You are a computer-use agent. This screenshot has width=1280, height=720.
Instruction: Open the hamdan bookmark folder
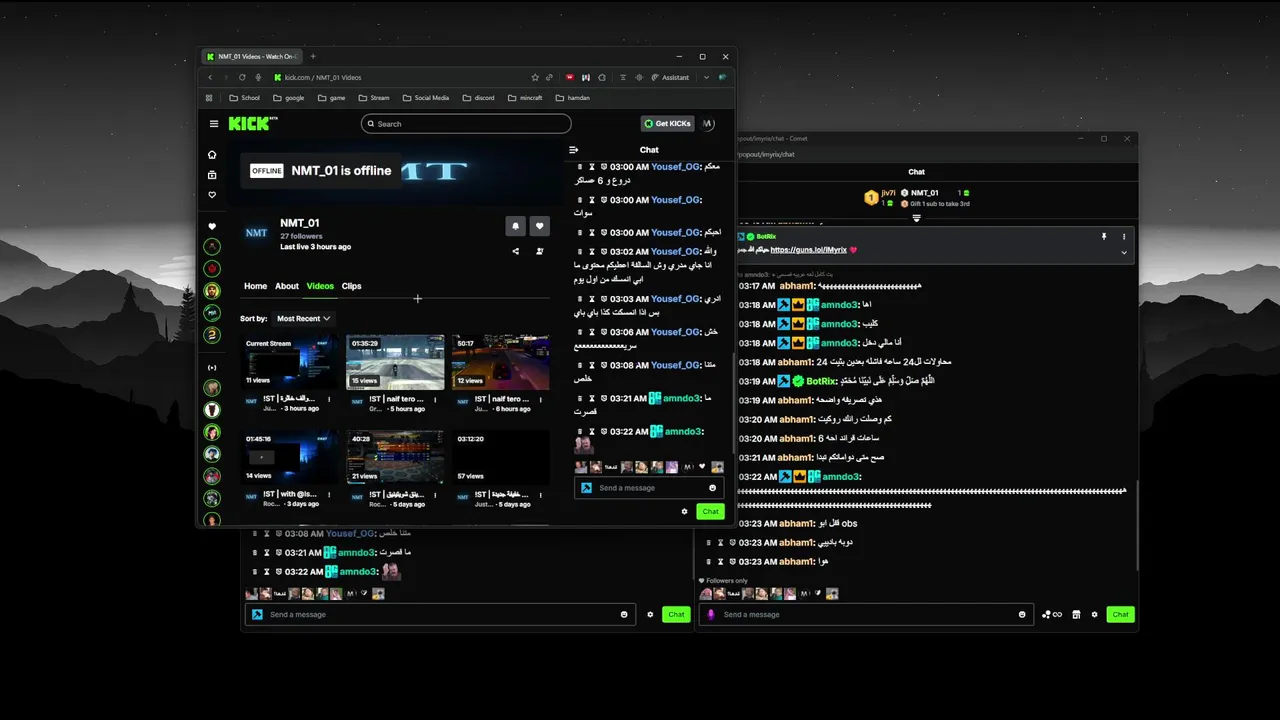click(571, 98)
